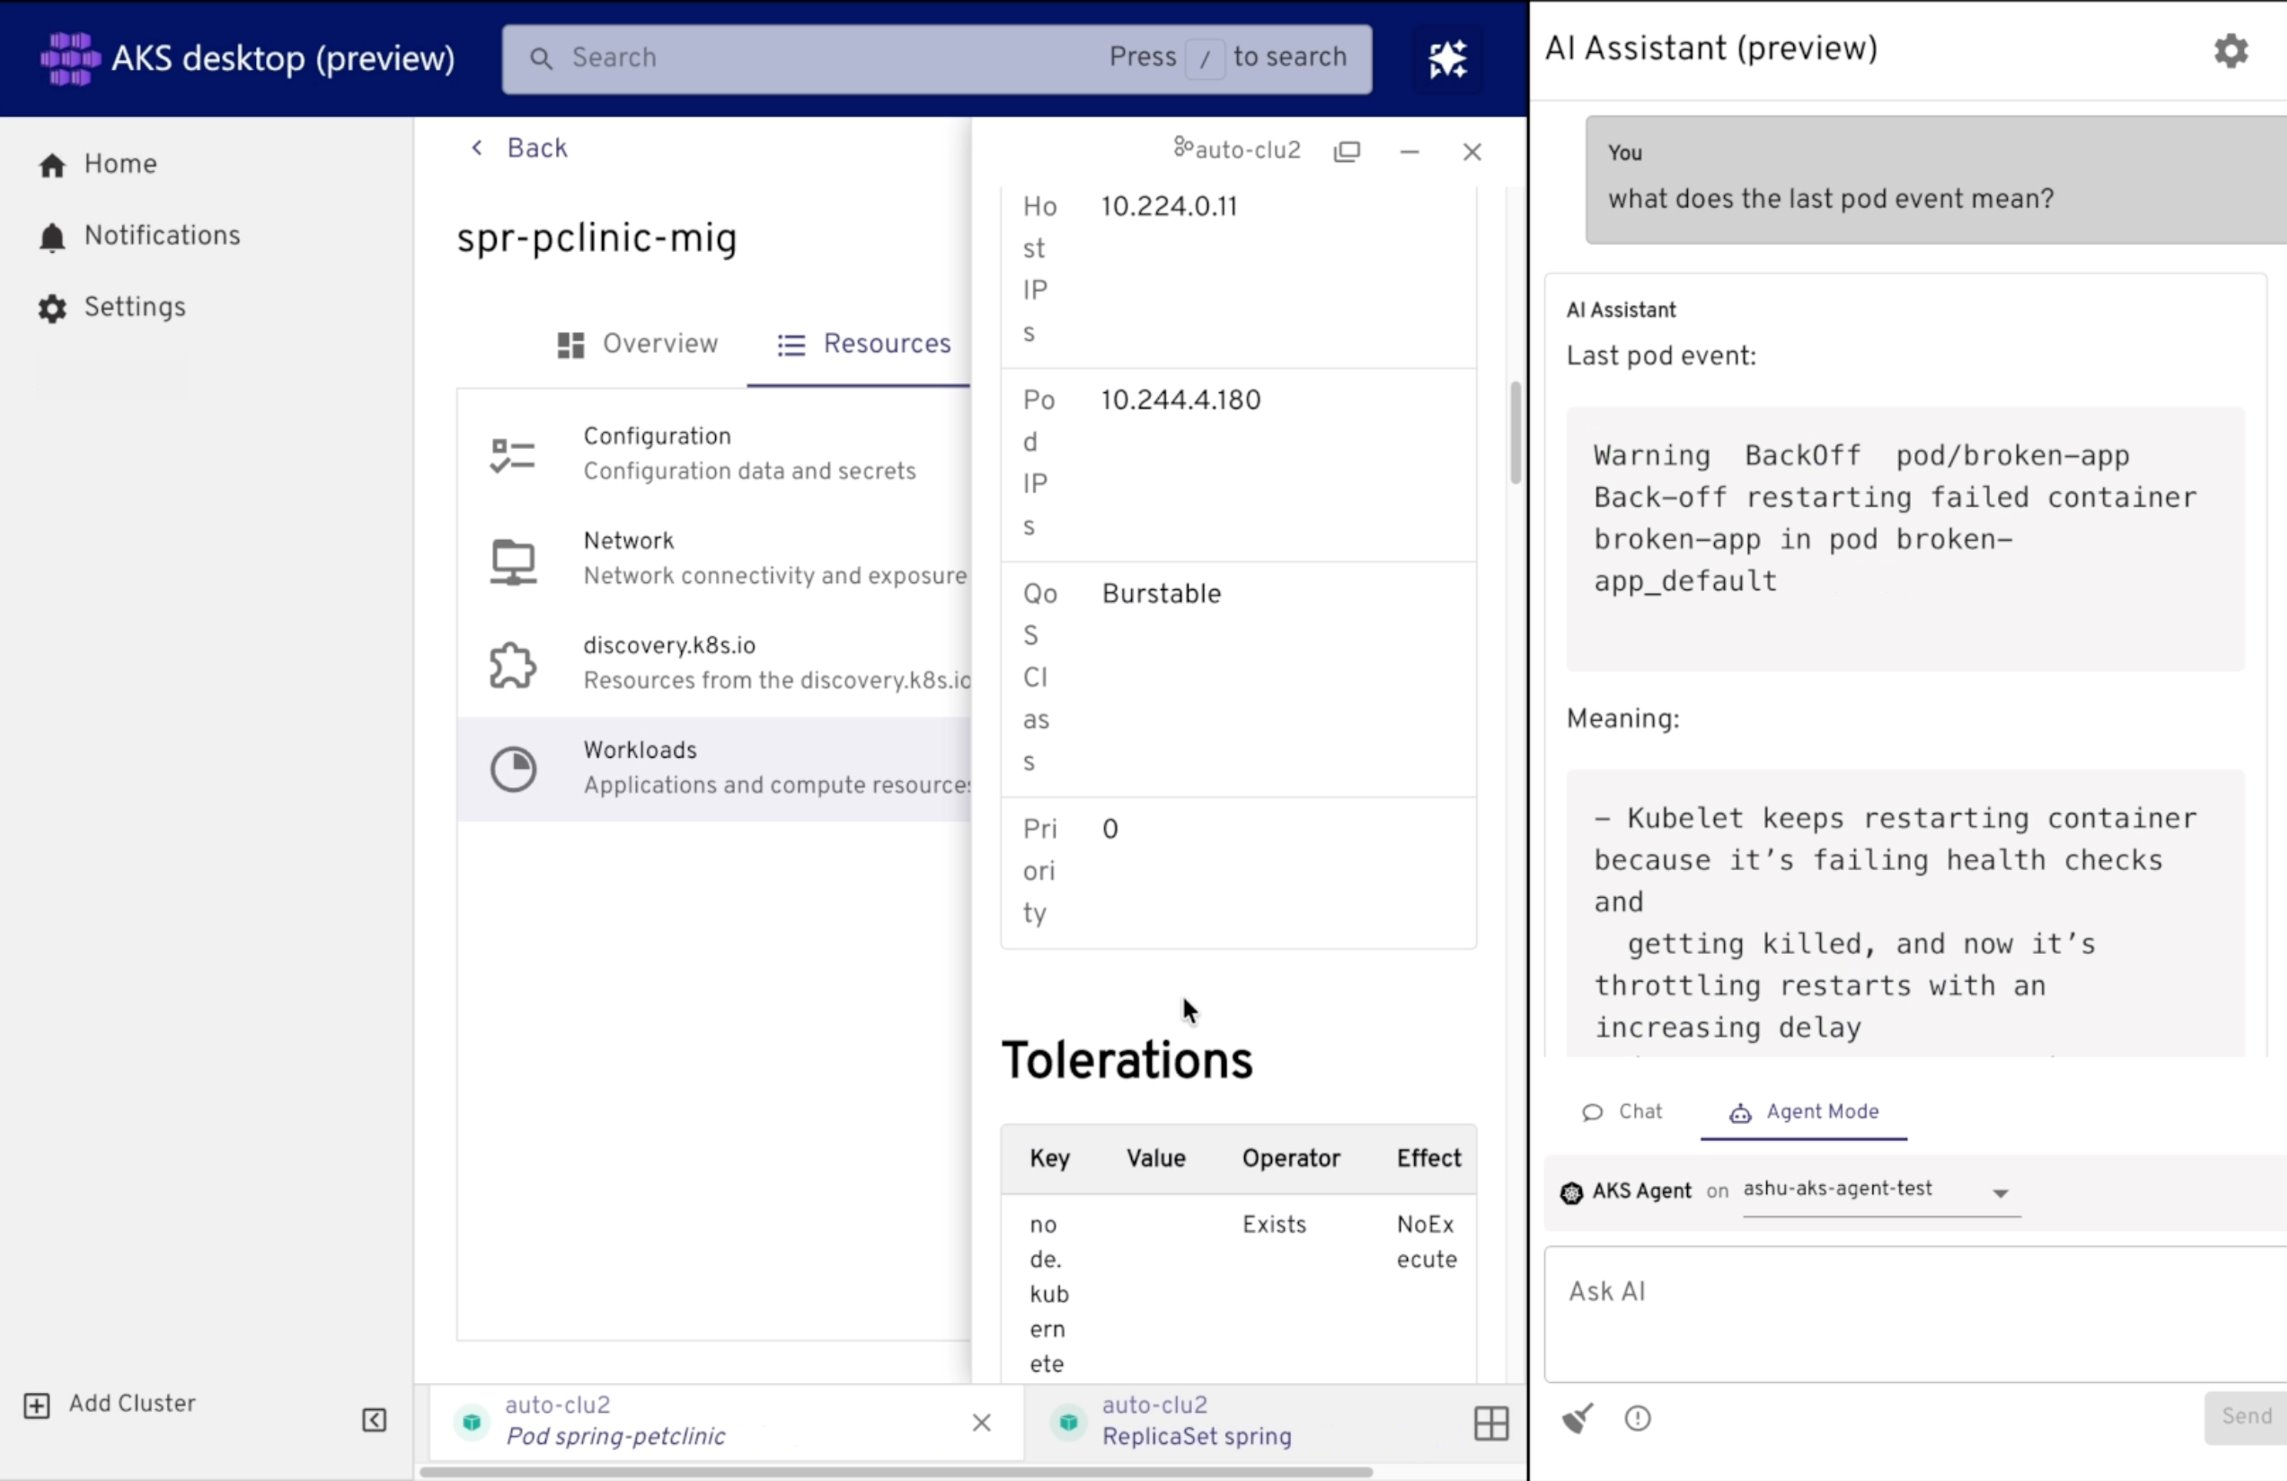Click the spr-pclinic-mig title

(x=596, y=239)
